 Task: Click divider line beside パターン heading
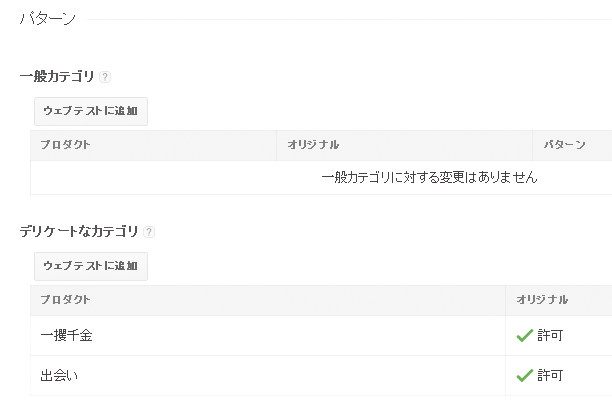click(x=349, y=19)
